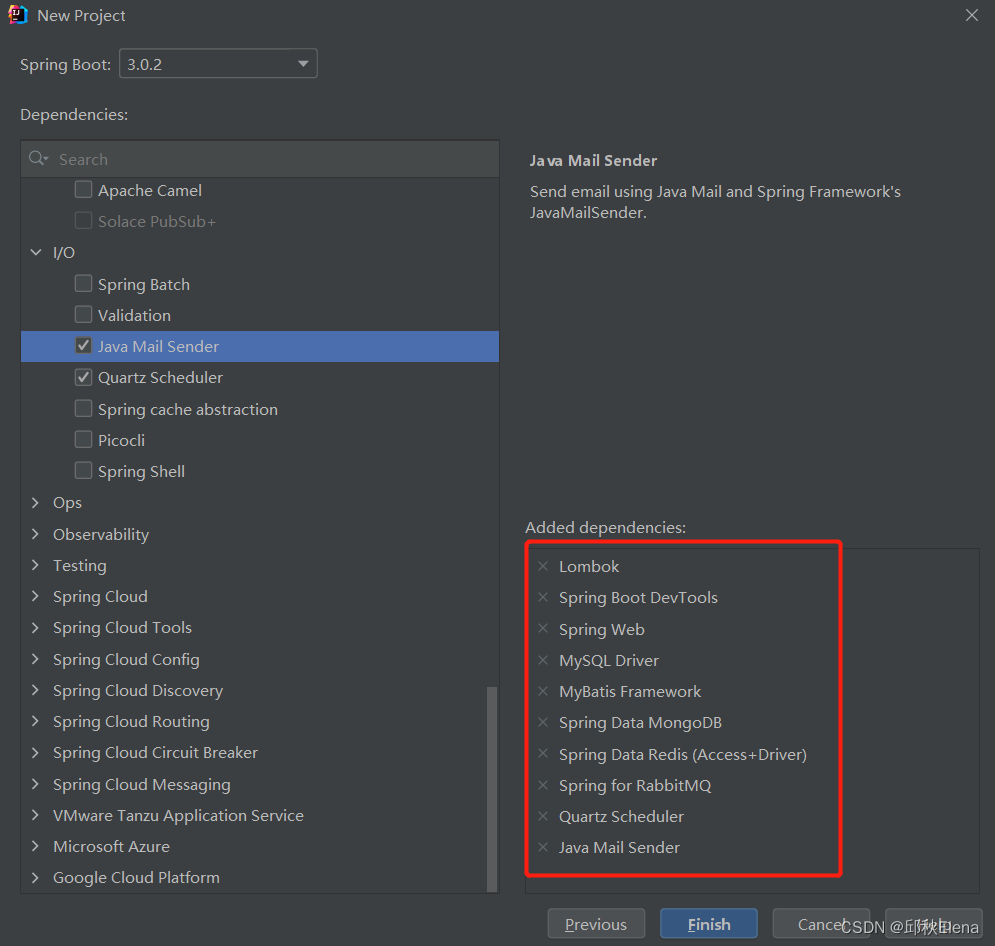Check the Picocli checkbox
Image resolution: width=995 pixels, height=946 pixels.
tap(83, 440)
